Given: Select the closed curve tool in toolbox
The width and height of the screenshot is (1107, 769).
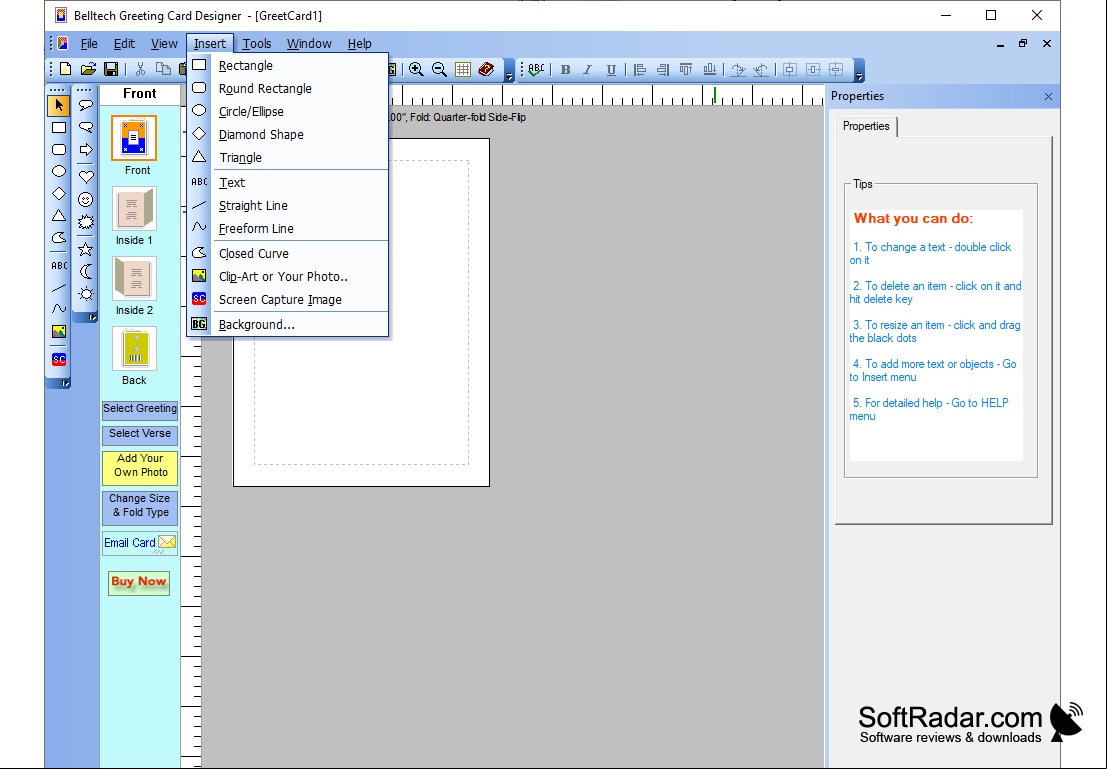Looking at the screenshot, I should [59, 237].
